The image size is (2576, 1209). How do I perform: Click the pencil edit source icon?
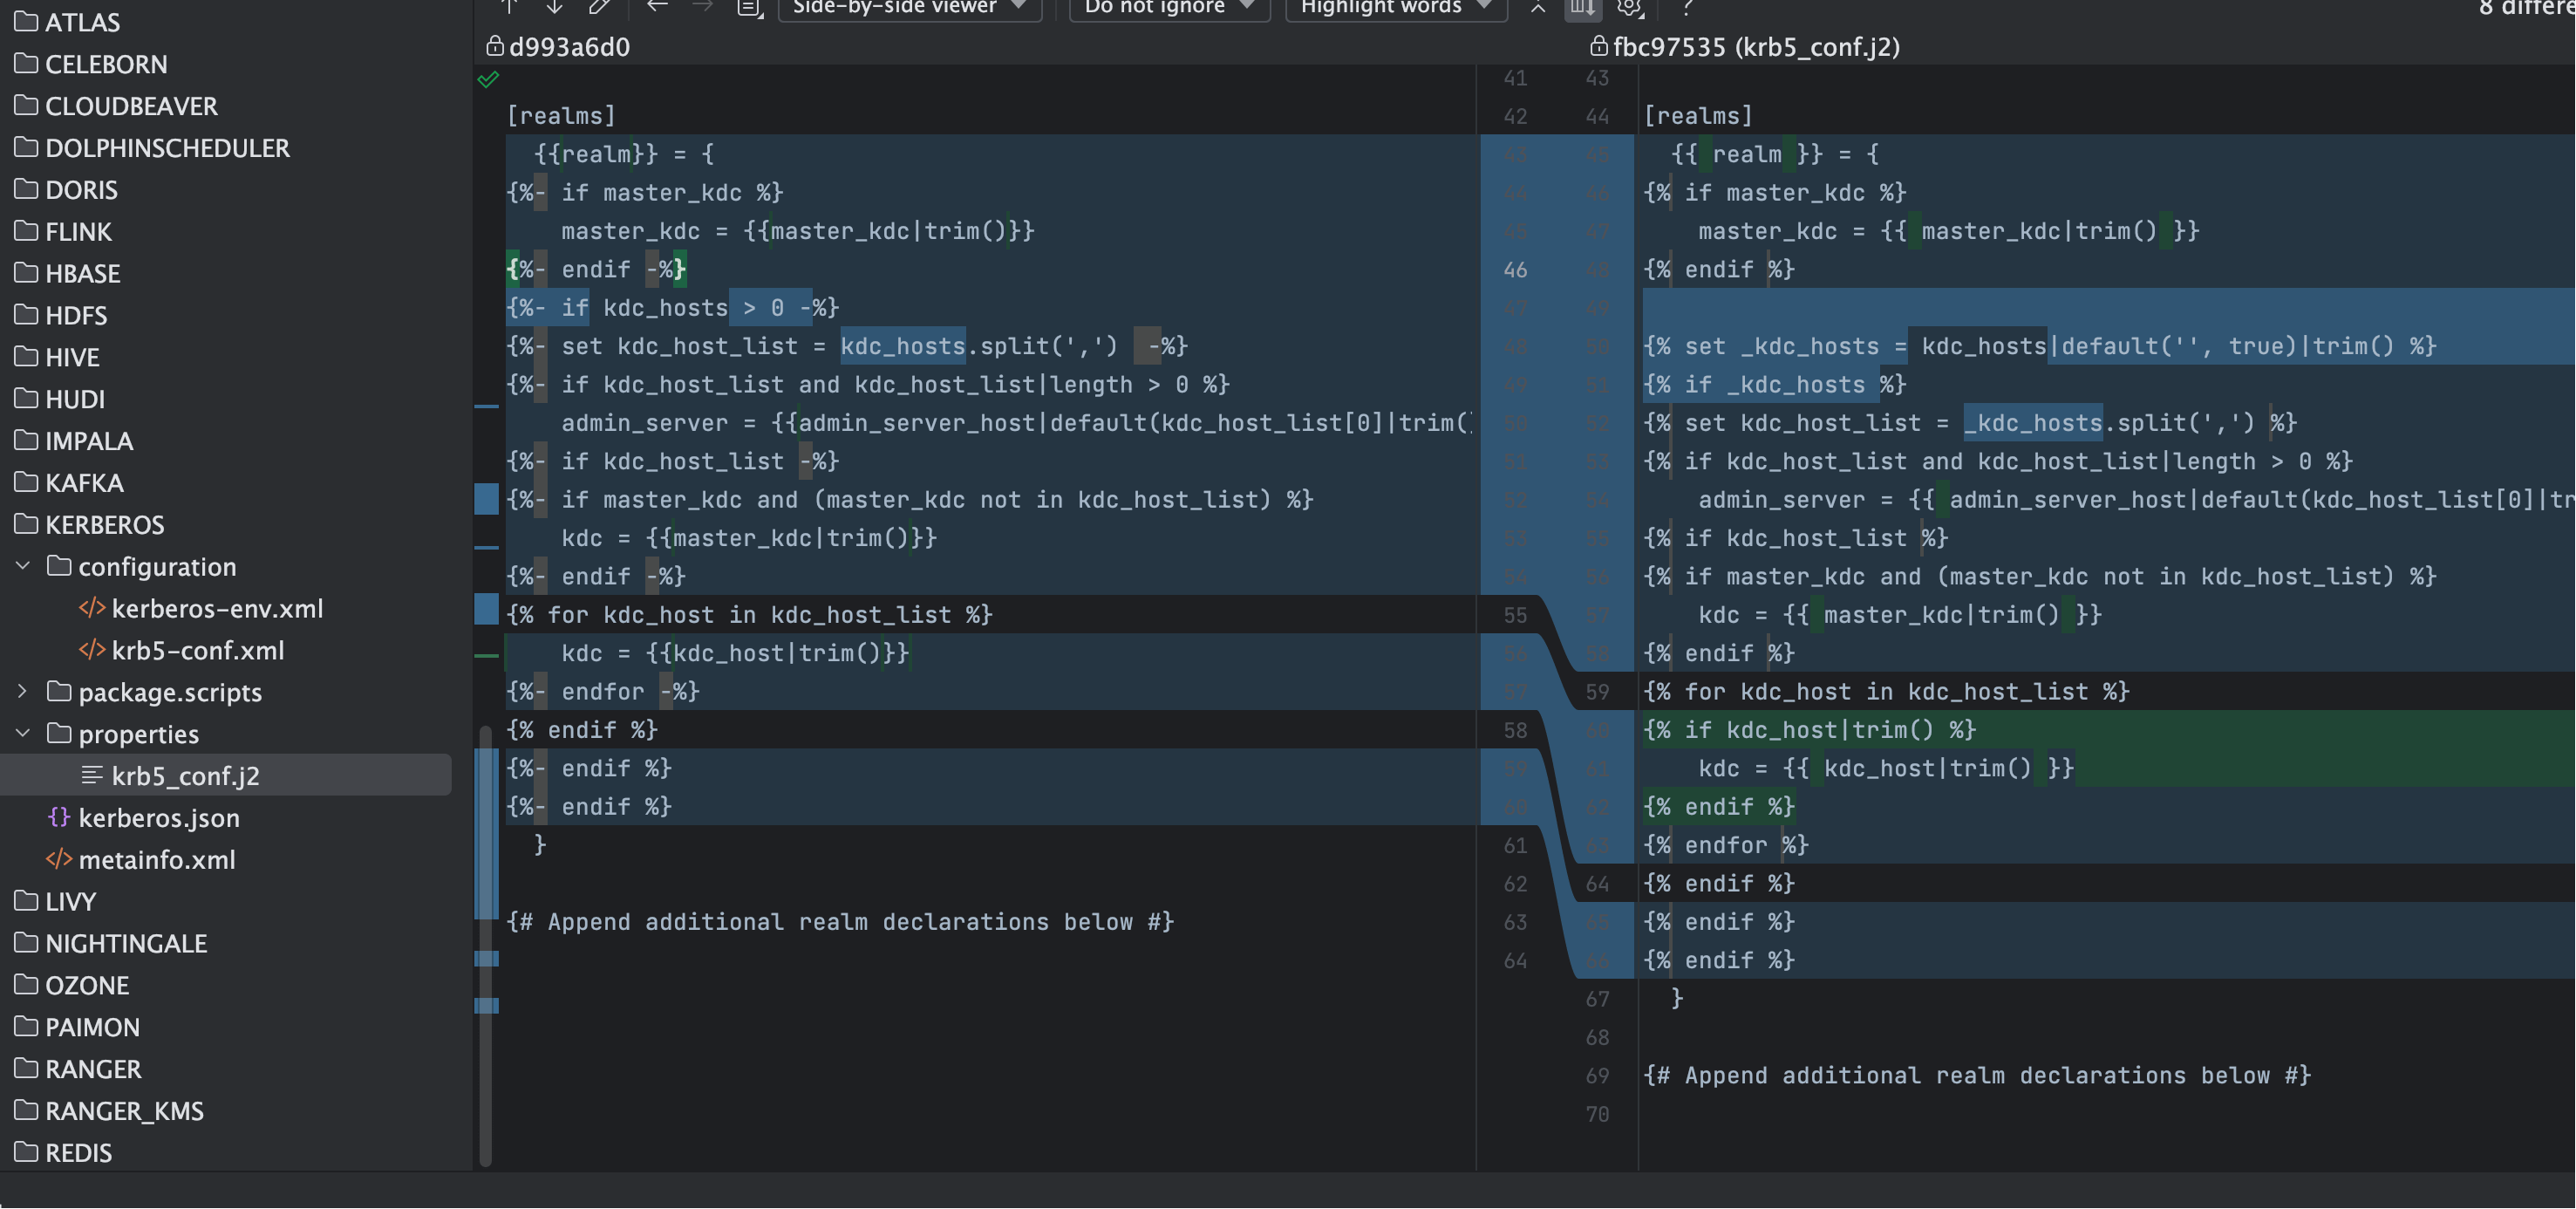pyautogui.click(x=599, y=6)
